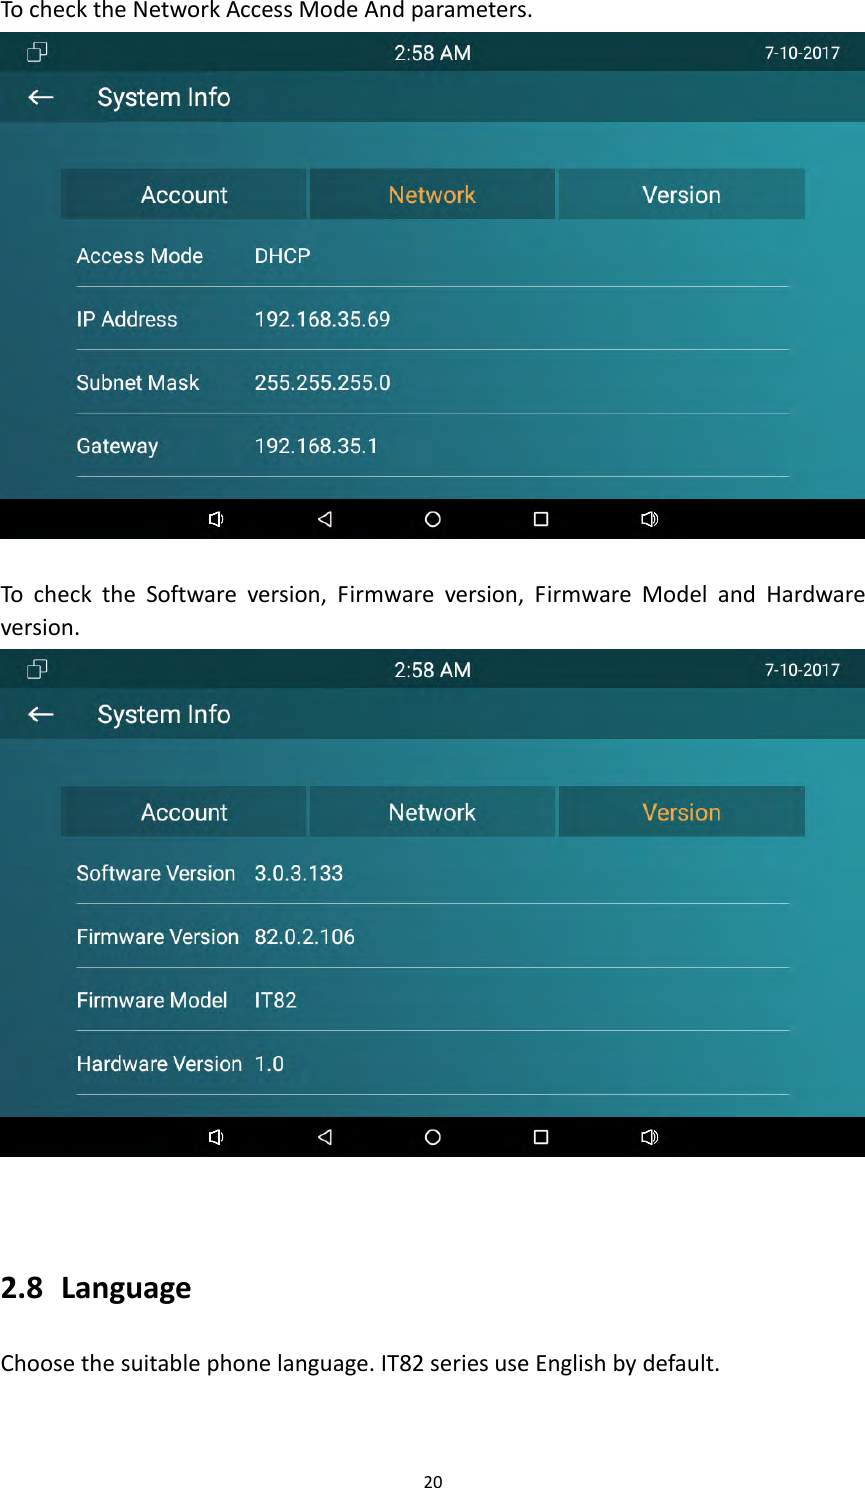Viewport: 865px width, 1488px height.
Task: Switch to the Account tab
Action: tap(183, 194)
